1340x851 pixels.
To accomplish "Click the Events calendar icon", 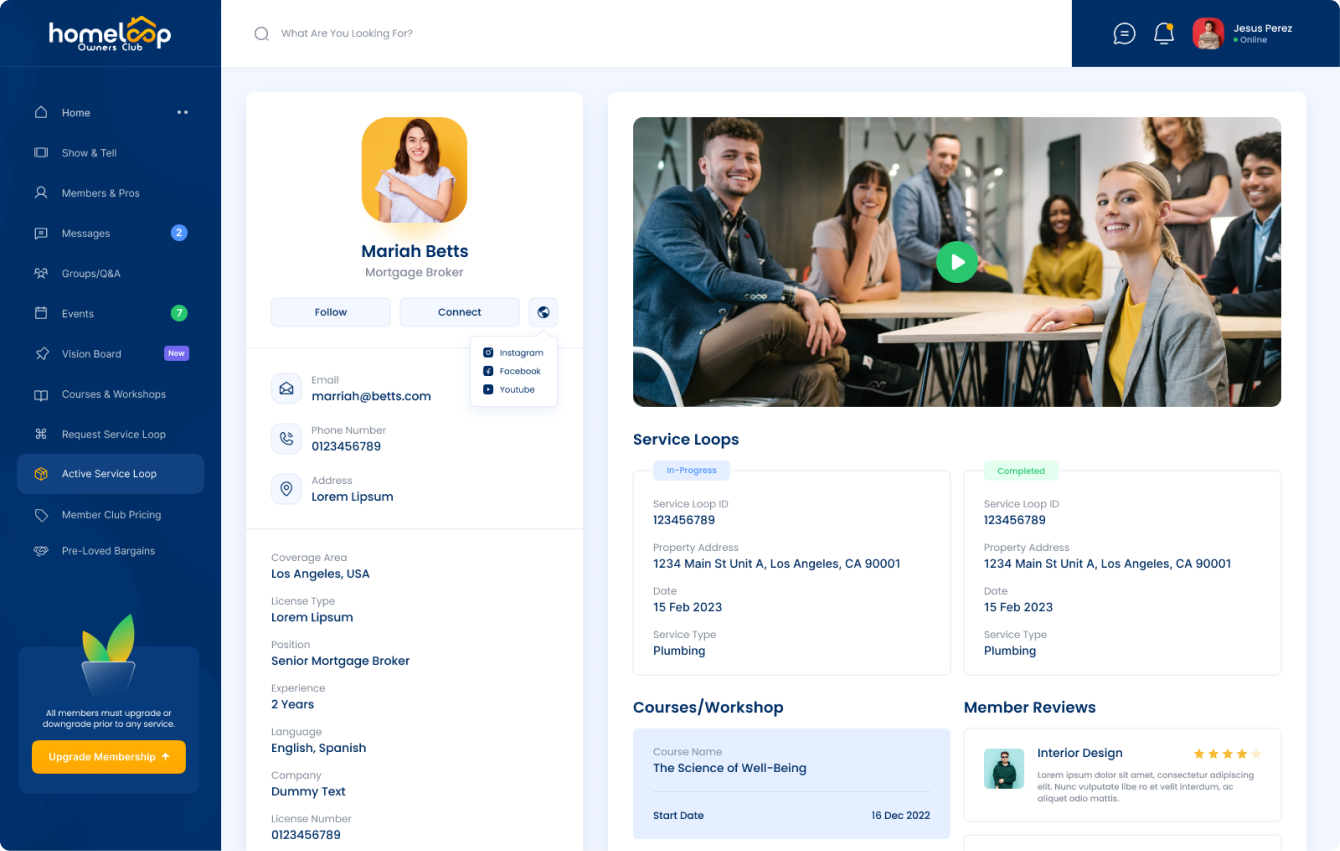I will click(x=41, y=313).
